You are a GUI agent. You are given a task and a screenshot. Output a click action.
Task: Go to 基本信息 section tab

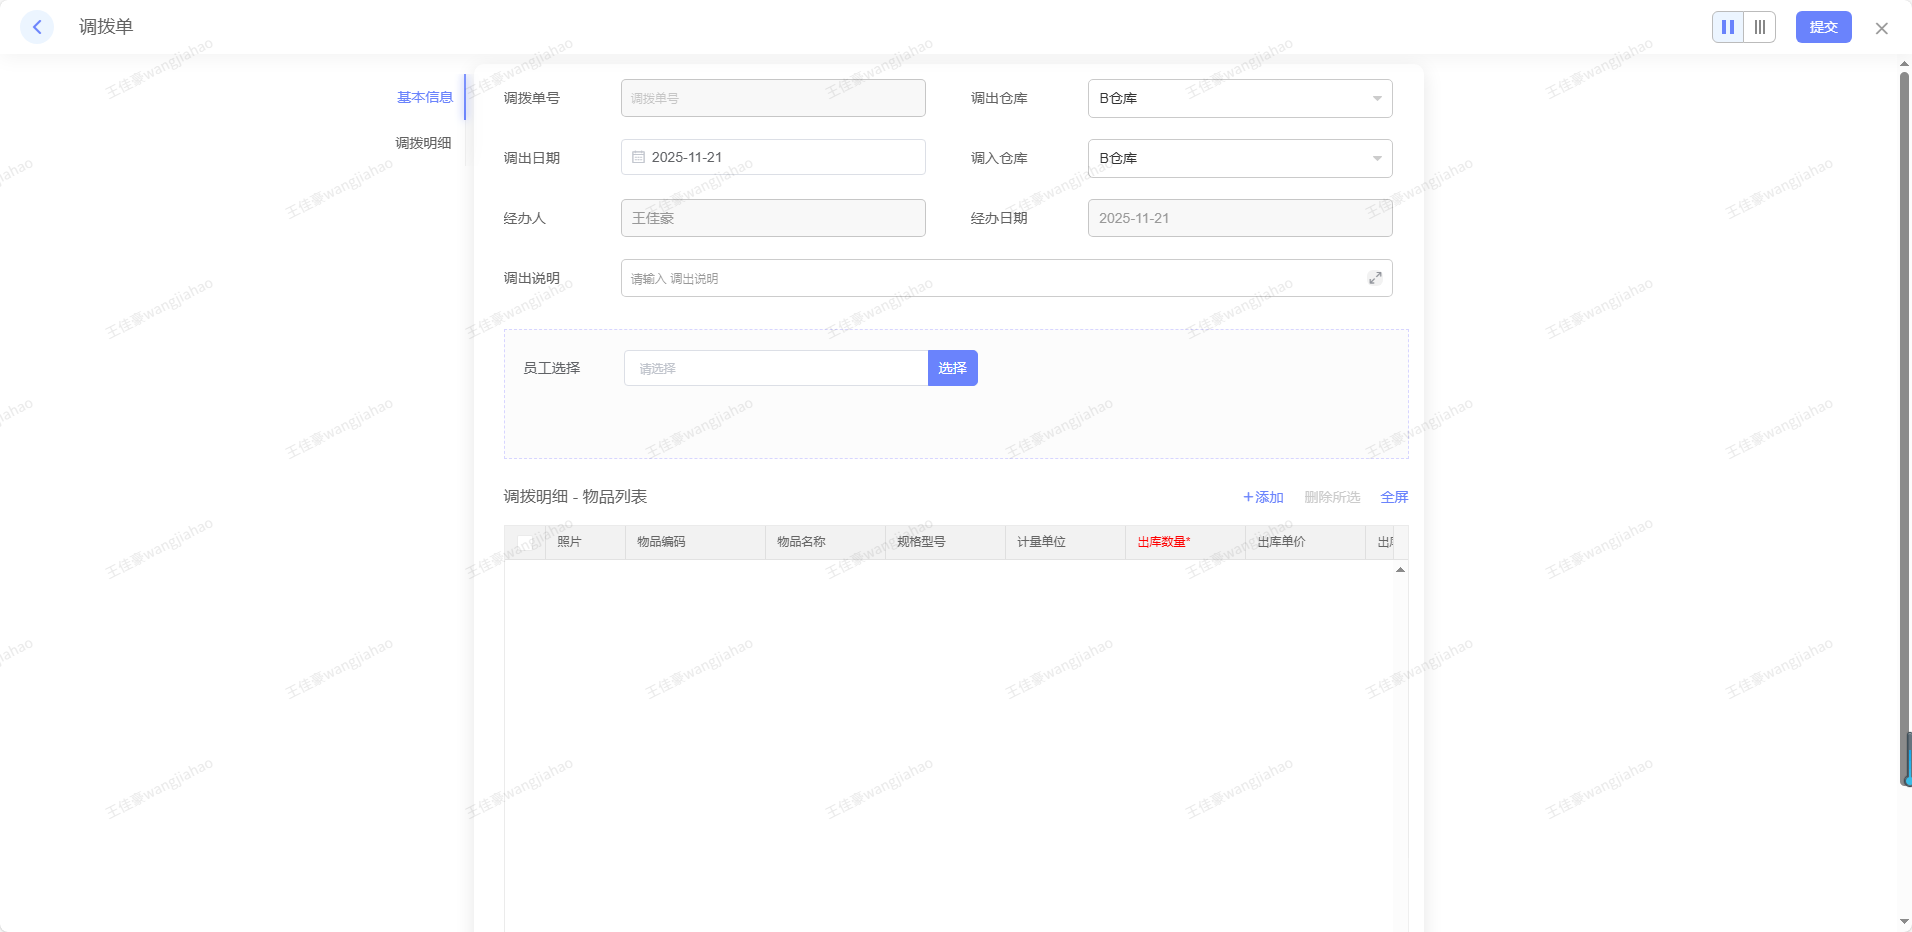click(425, 97)
